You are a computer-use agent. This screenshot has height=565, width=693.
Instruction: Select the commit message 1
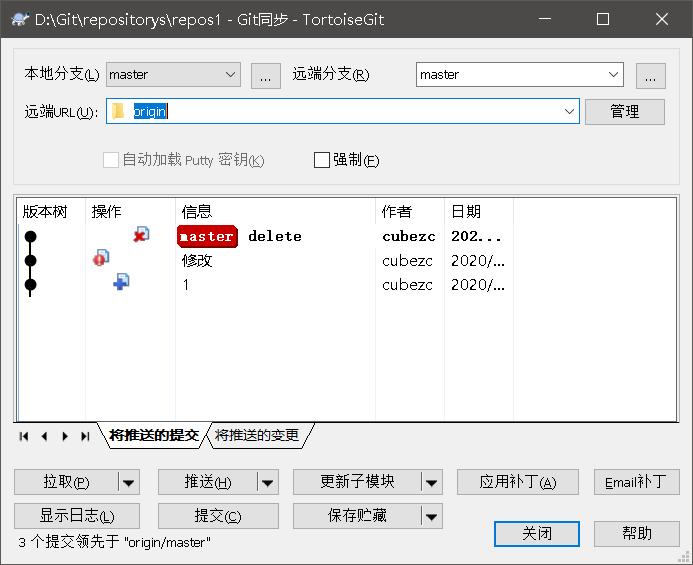click(186, 285)
